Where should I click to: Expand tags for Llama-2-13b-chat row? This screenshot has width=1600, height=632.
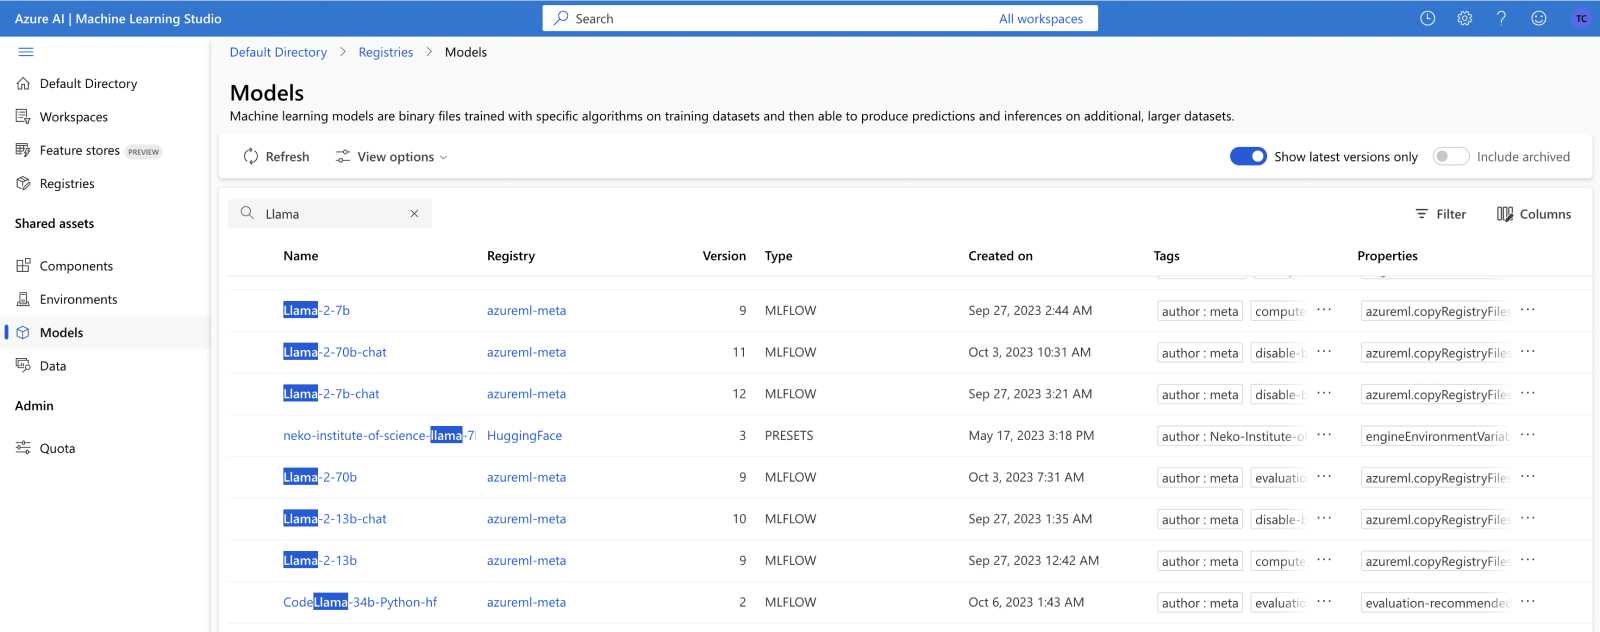pyautogui.click(x=1324, y=519)
